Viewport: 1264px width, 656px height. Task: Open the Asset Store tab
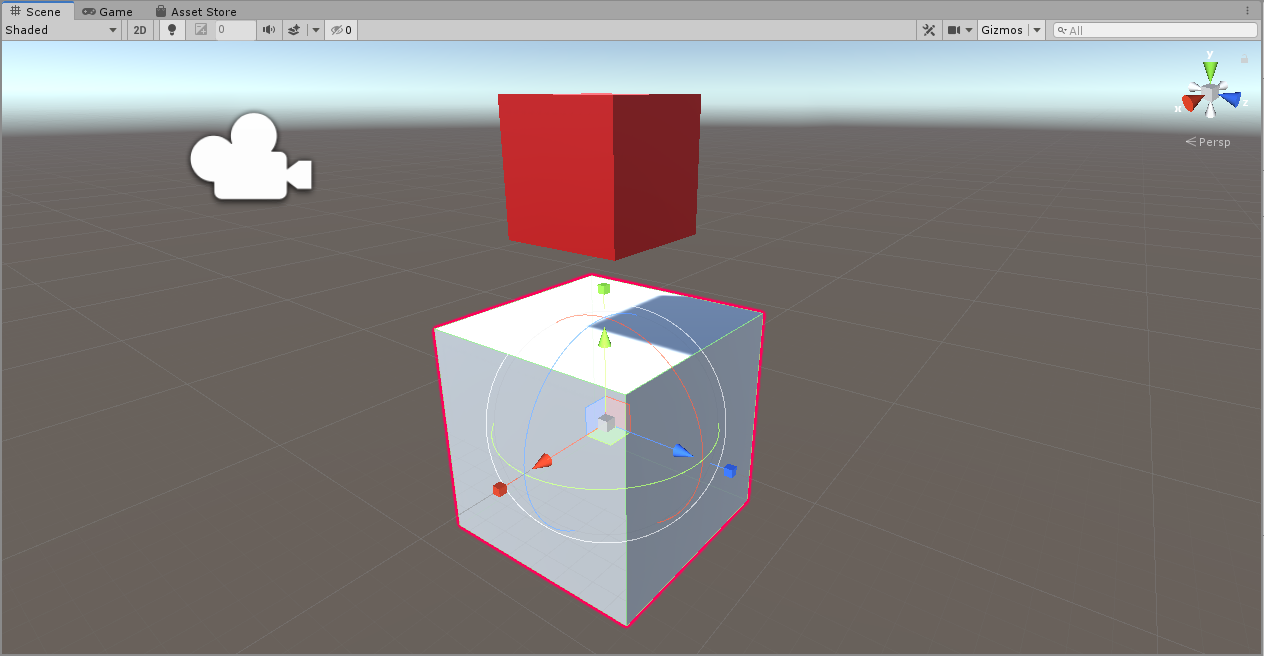pos(196,12)
